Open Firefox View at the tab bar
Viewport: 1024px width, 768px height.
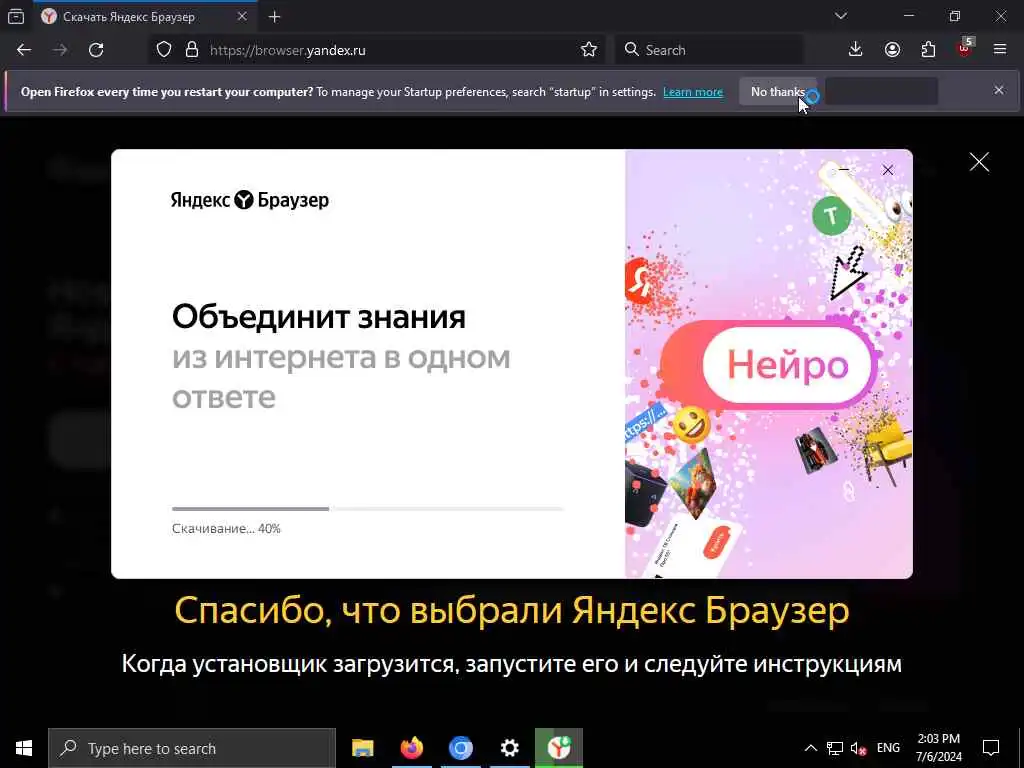(16, 16)
